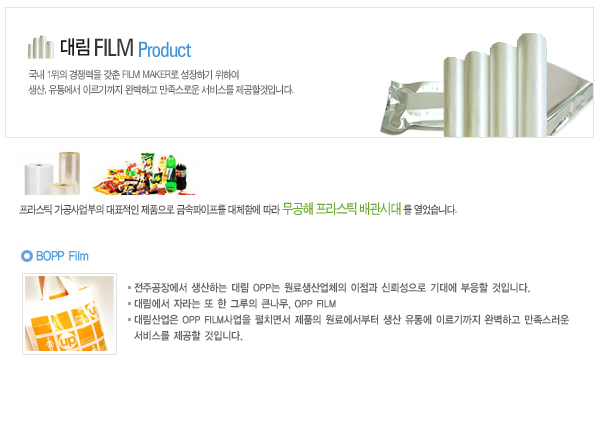Click the blue Product heading word
Screen dimensions: 600x437
tap(164, 50)
